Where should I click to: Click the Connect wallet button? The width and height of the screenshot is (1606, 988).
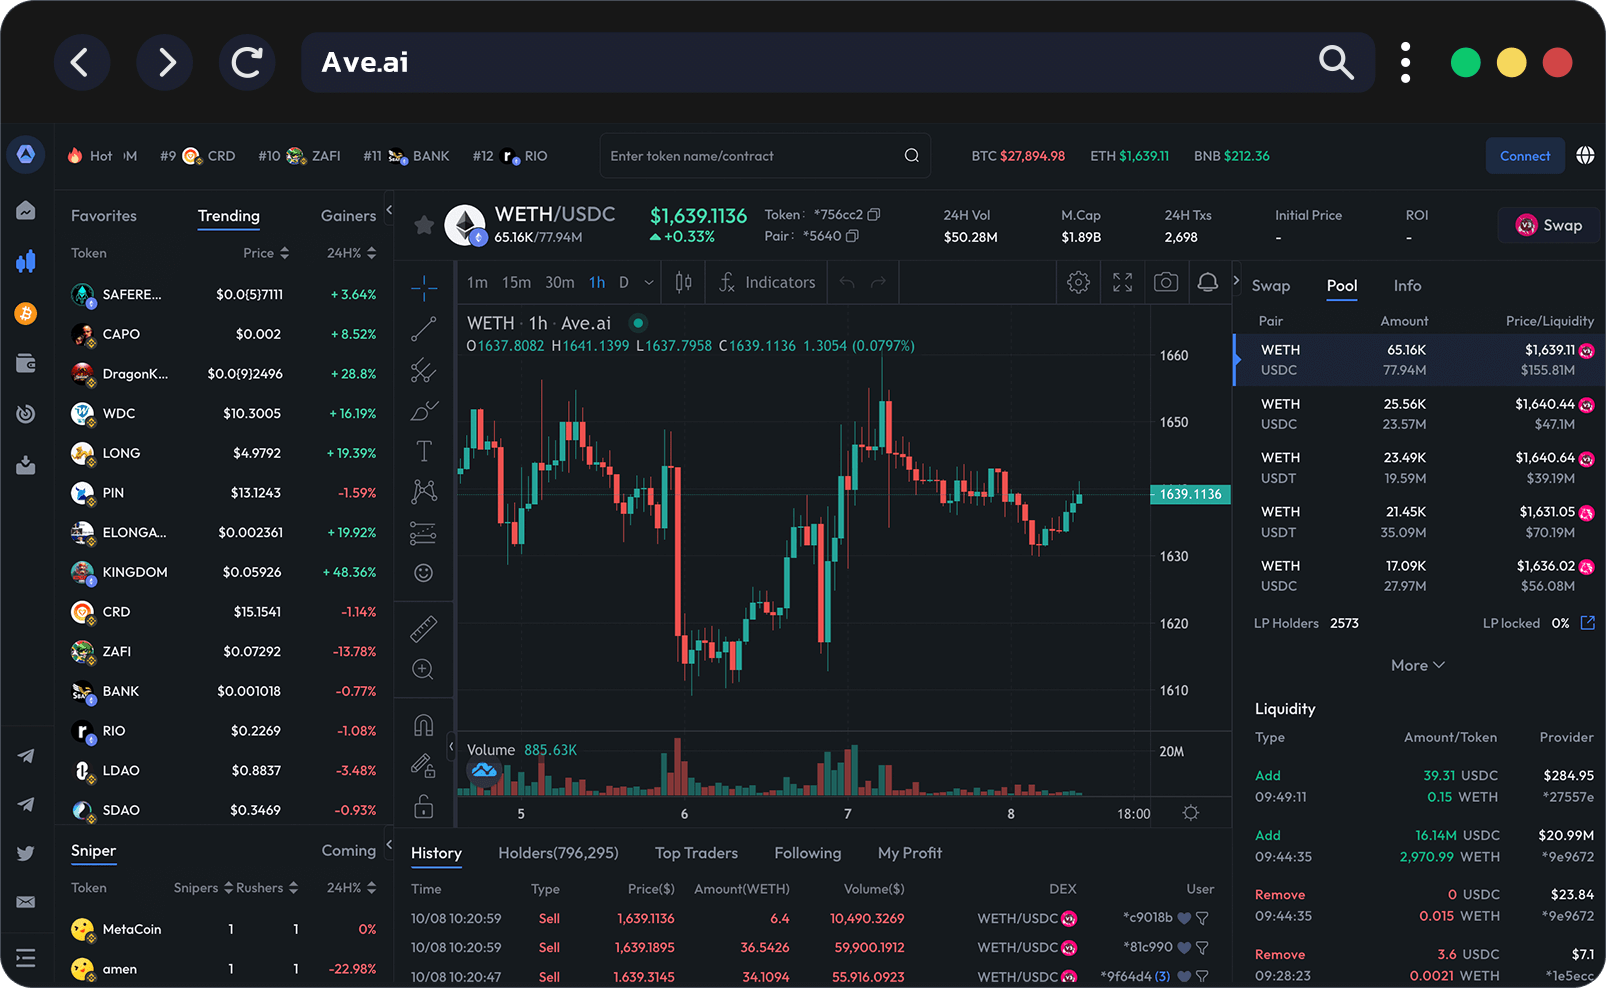pos(1524,156)
